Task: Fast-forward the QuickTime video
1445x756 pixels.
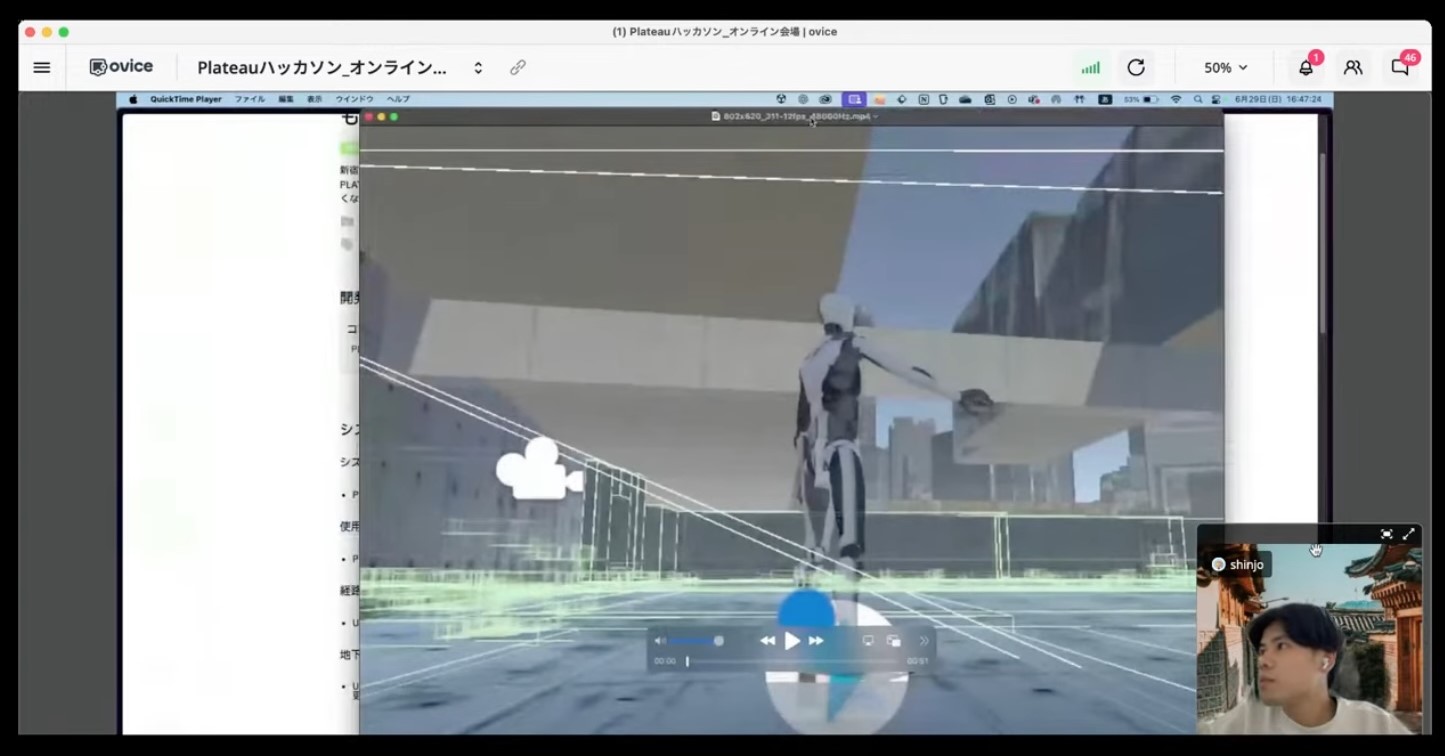Action: click(816, 641)
